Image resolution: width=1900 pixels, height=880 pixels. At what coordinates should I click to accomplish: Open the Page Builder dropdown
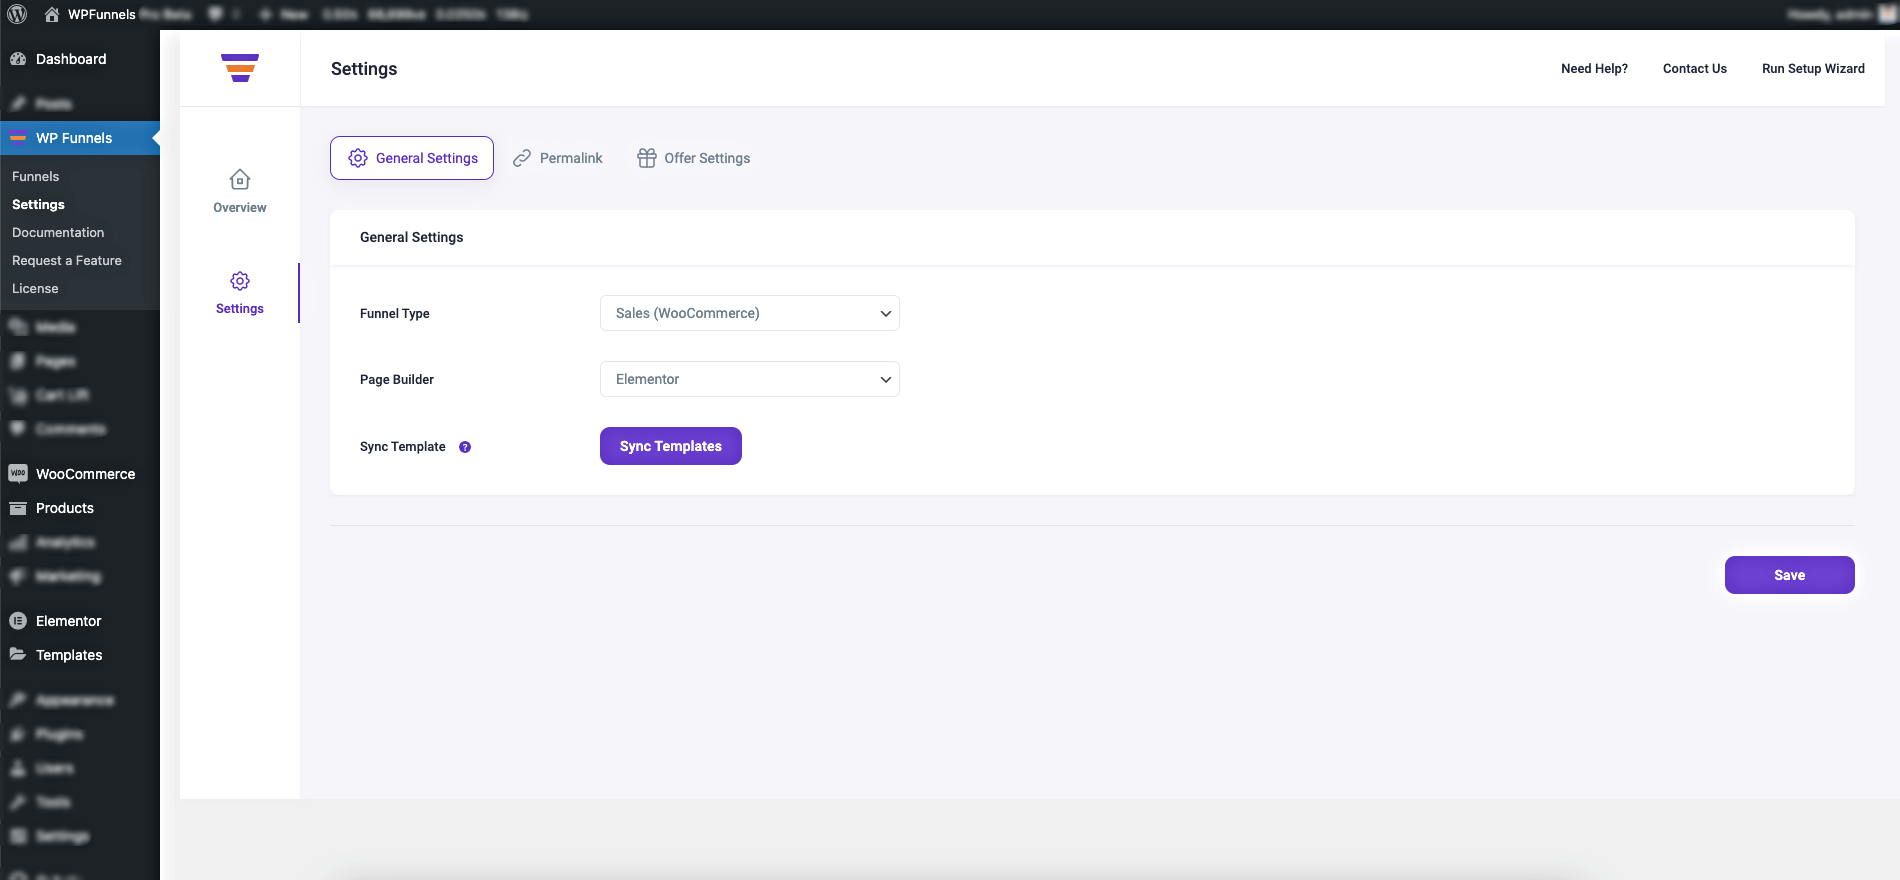(x=750, y=379)
